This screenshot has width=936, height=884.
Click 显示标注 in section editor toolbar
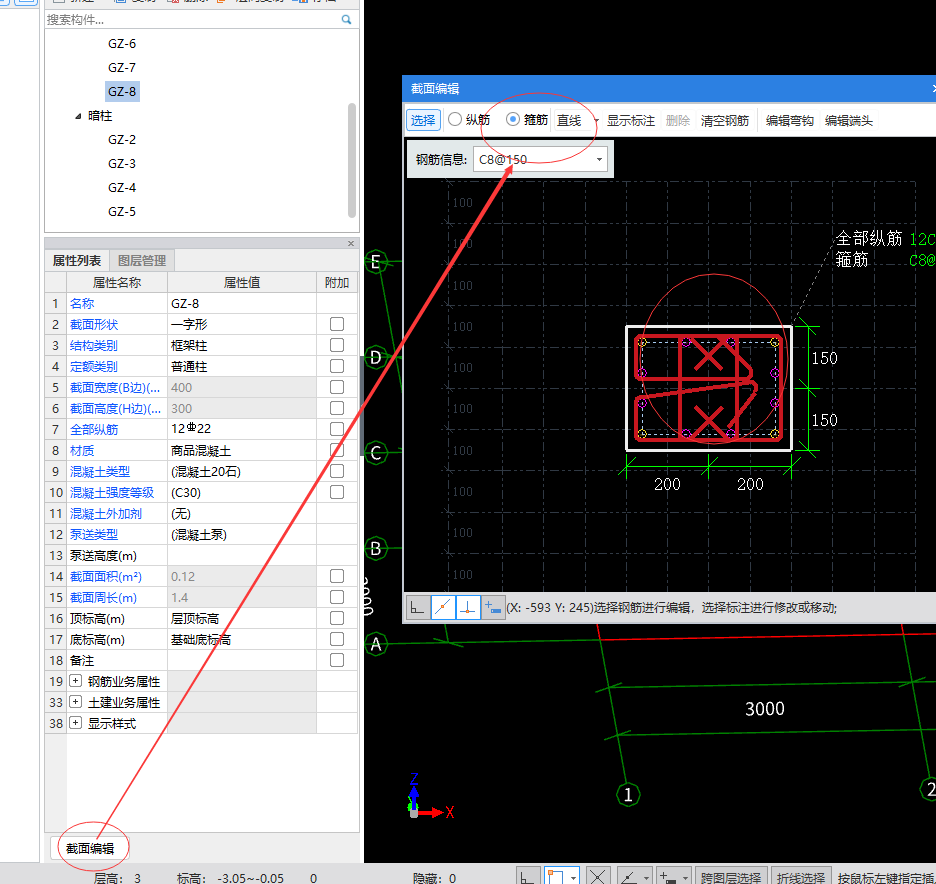click(x=630, y=121)
